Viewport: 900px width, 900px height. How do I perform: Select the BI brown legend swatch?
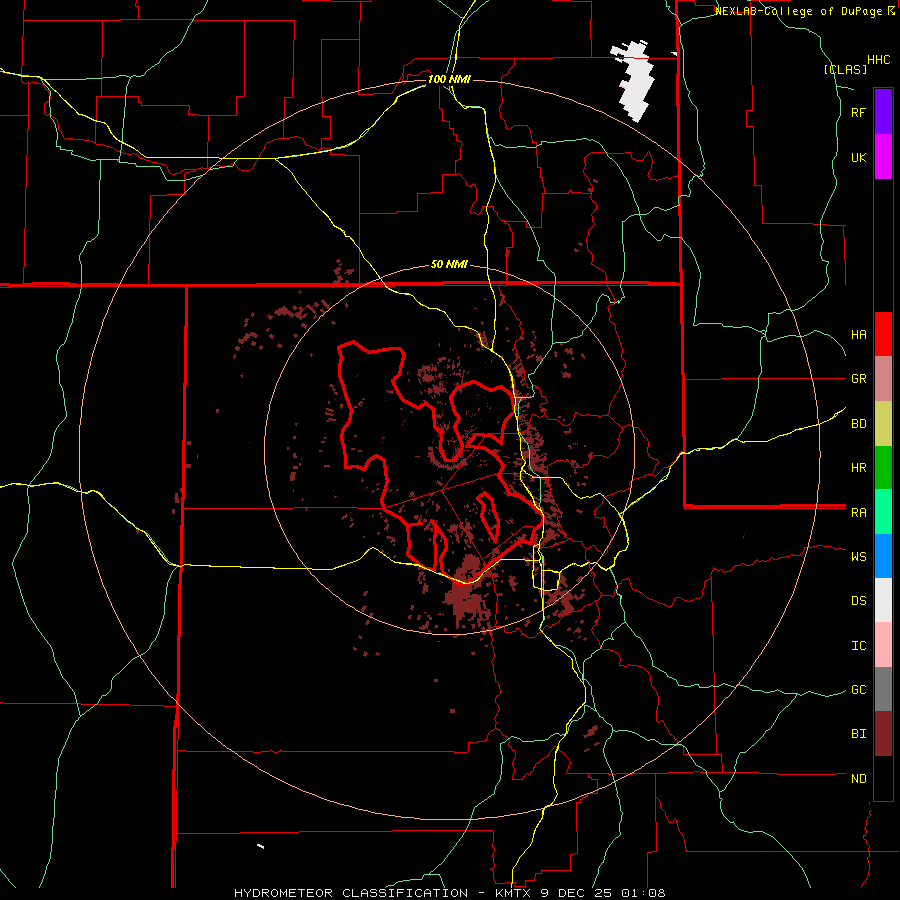click(883, 734)
